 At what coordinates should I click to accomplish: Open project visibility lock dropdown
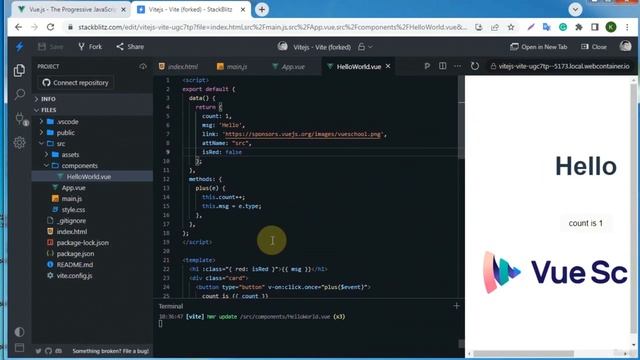365,47
